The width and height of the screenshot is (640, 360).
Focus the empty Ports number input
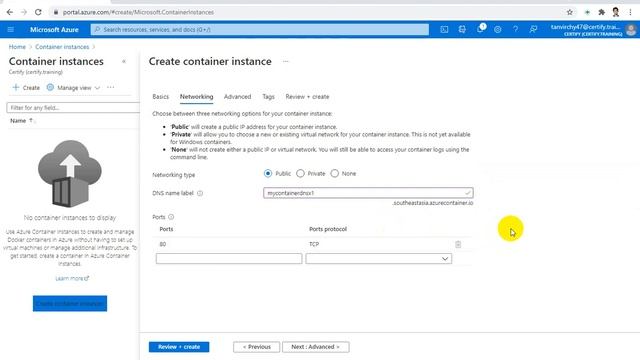point(229,259)
